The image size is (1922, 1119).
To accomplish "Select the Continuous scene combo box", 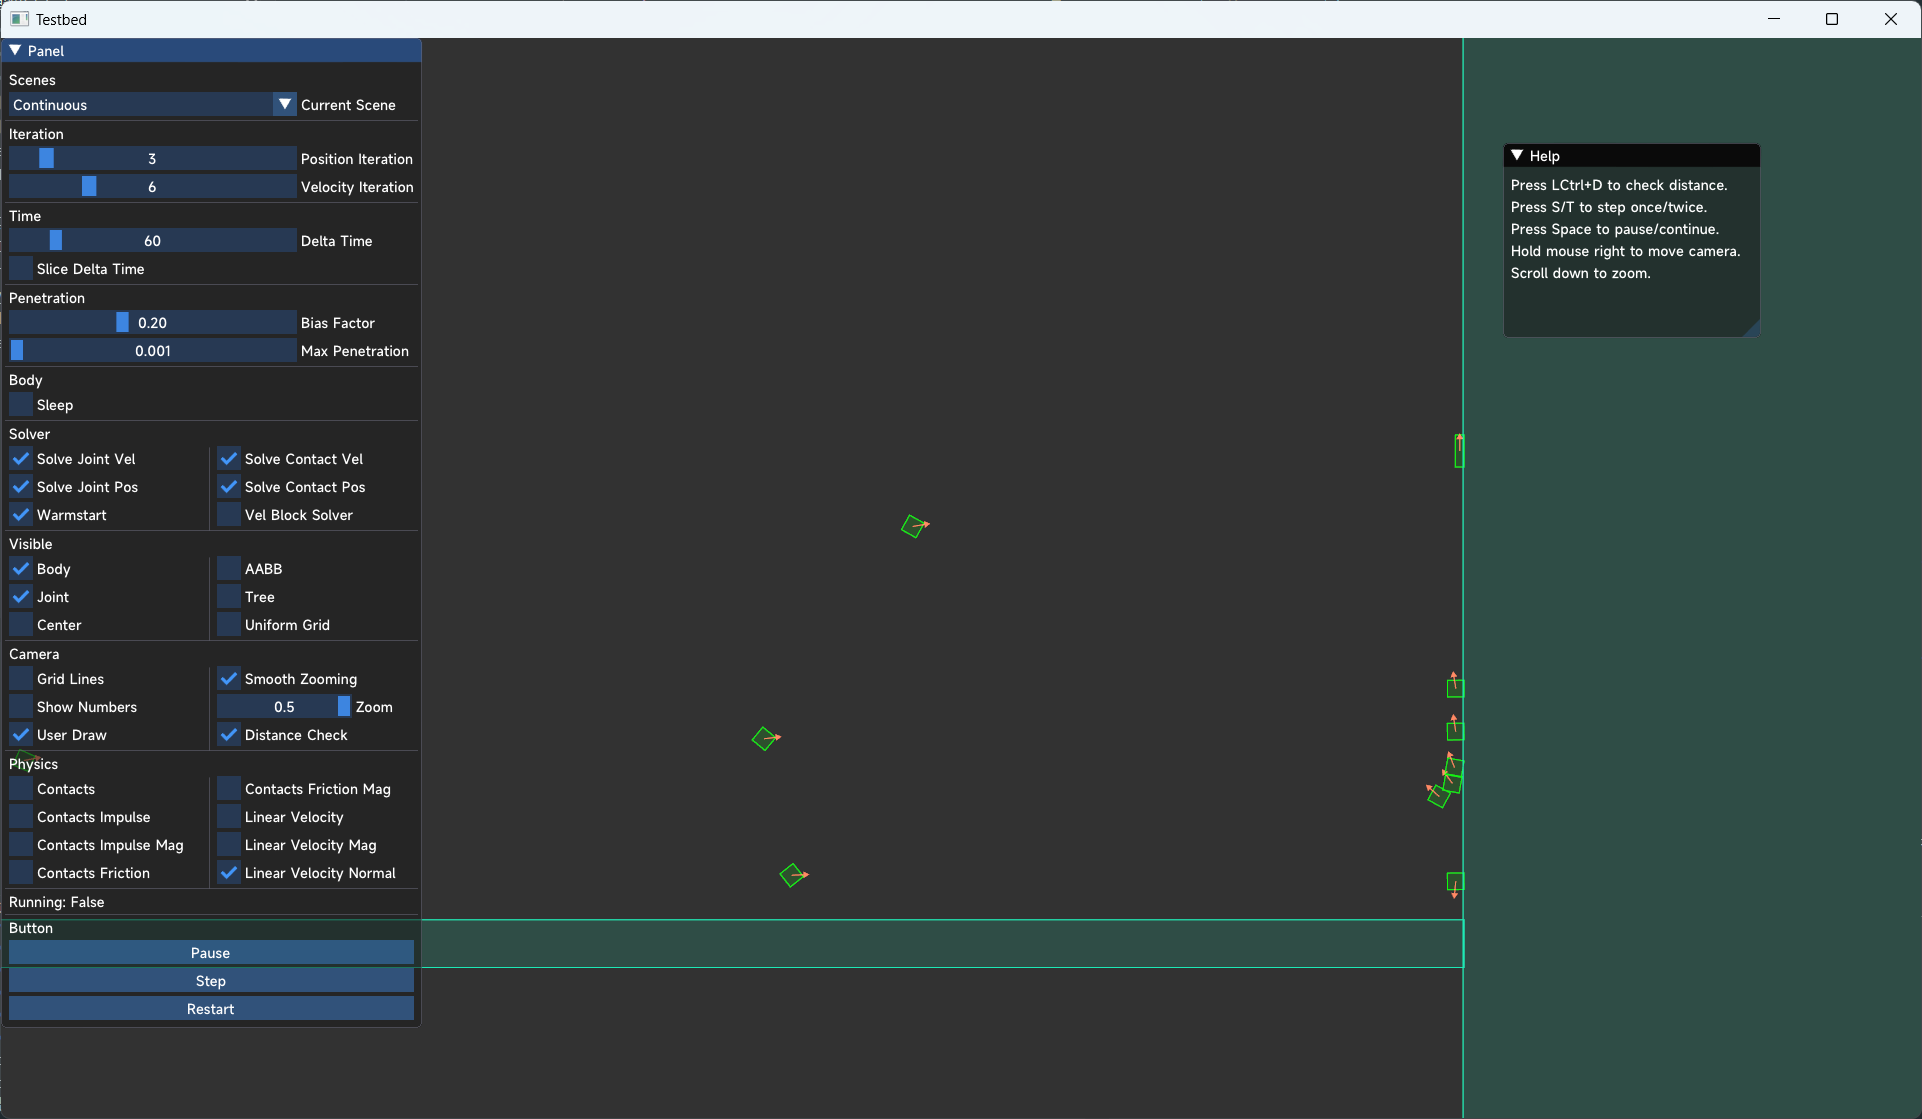I will tap(140, 105).
